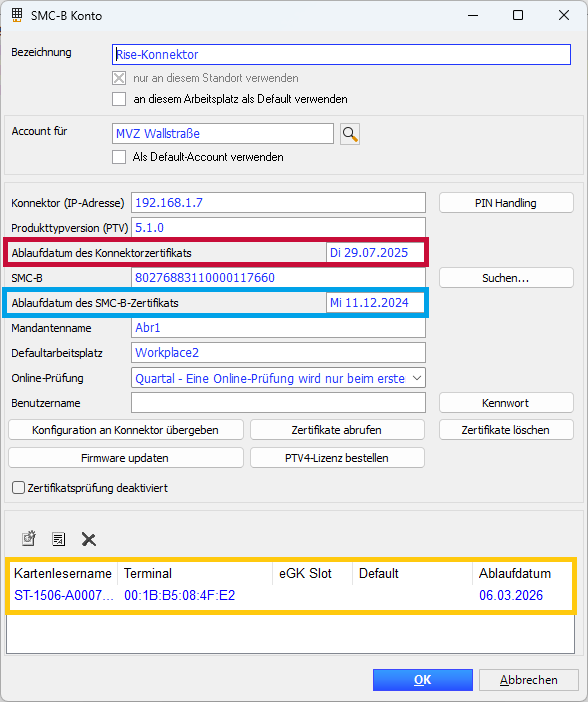
Task: Click the PTV4-Lizenz bestellen button
Action: click(337, 458)
